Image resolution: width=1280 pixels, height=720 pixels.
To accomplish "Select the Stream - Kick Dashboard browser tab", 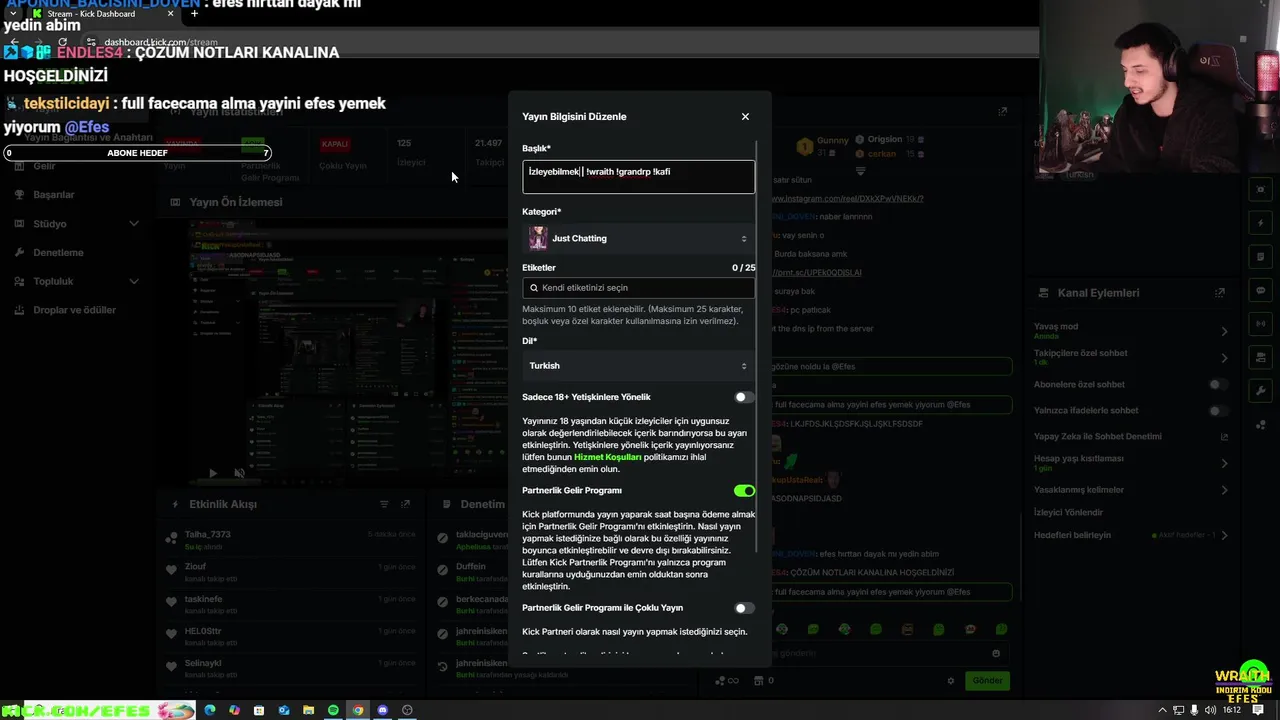I will [102, 14].
